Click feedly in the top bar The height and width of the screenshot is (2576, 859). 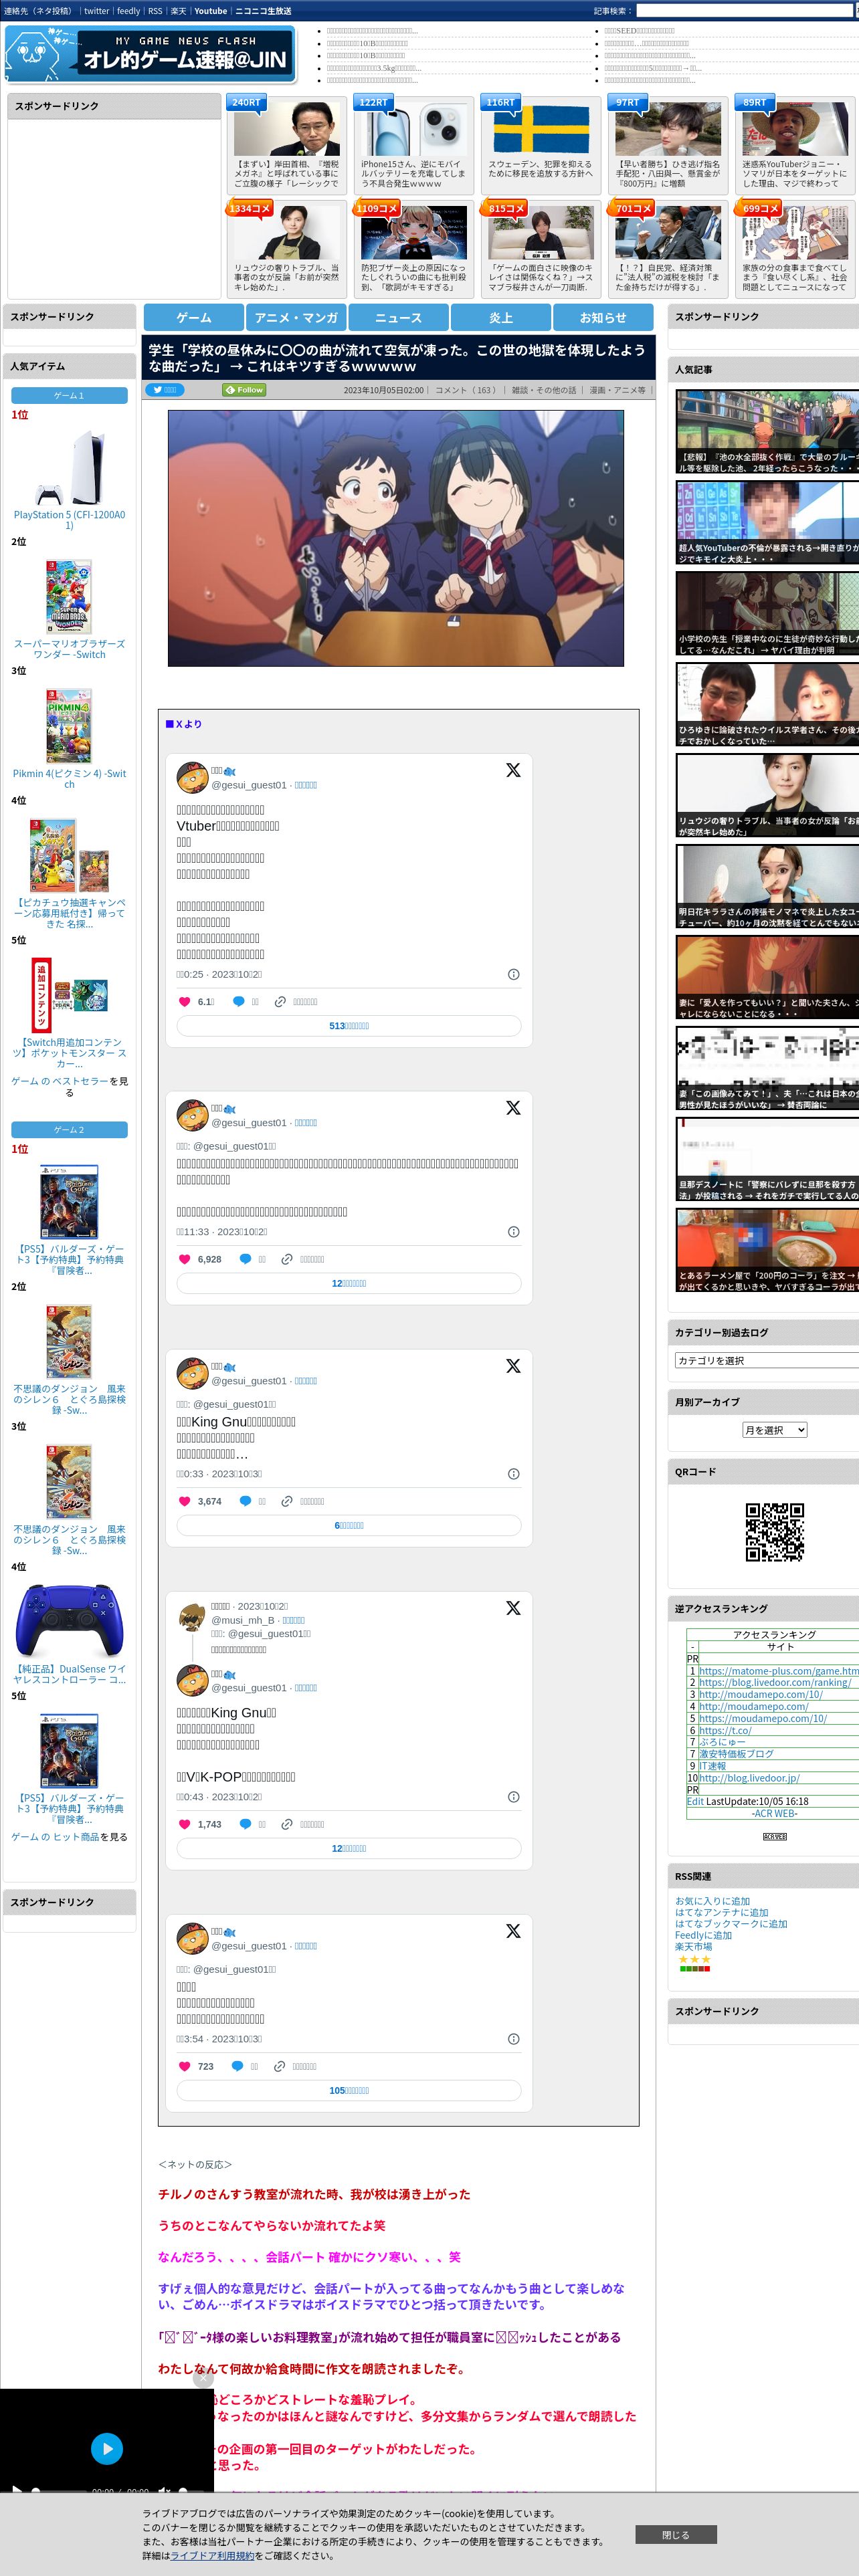(129, 11)
